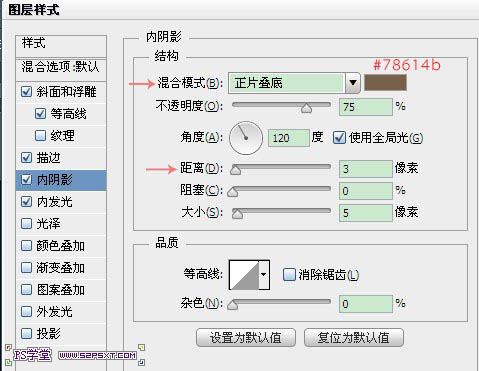479x371 pixels.
Task: Click the opacity field showing 75
Action: tap(366, 107)
